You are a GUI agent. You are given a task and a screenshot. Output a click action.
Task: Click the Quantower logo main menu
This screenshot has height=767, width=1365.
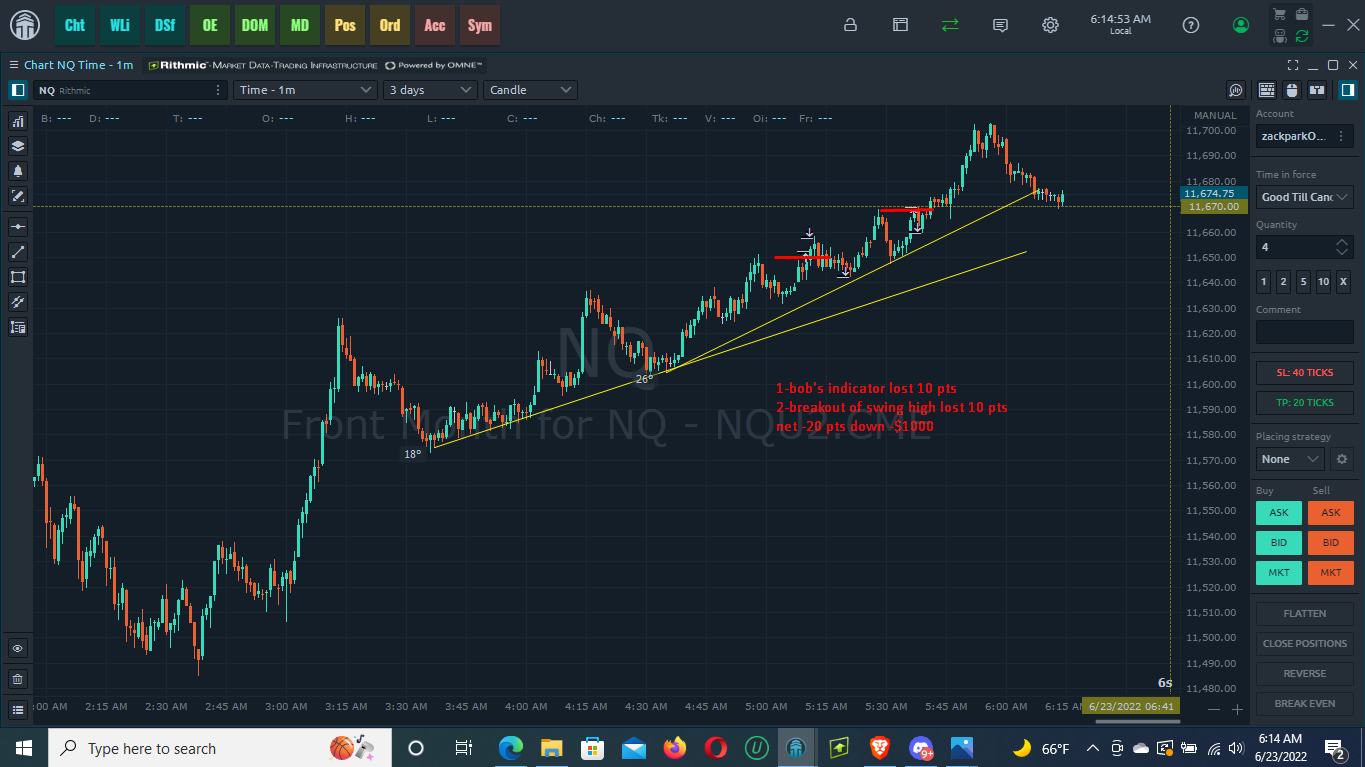(25, 25)
